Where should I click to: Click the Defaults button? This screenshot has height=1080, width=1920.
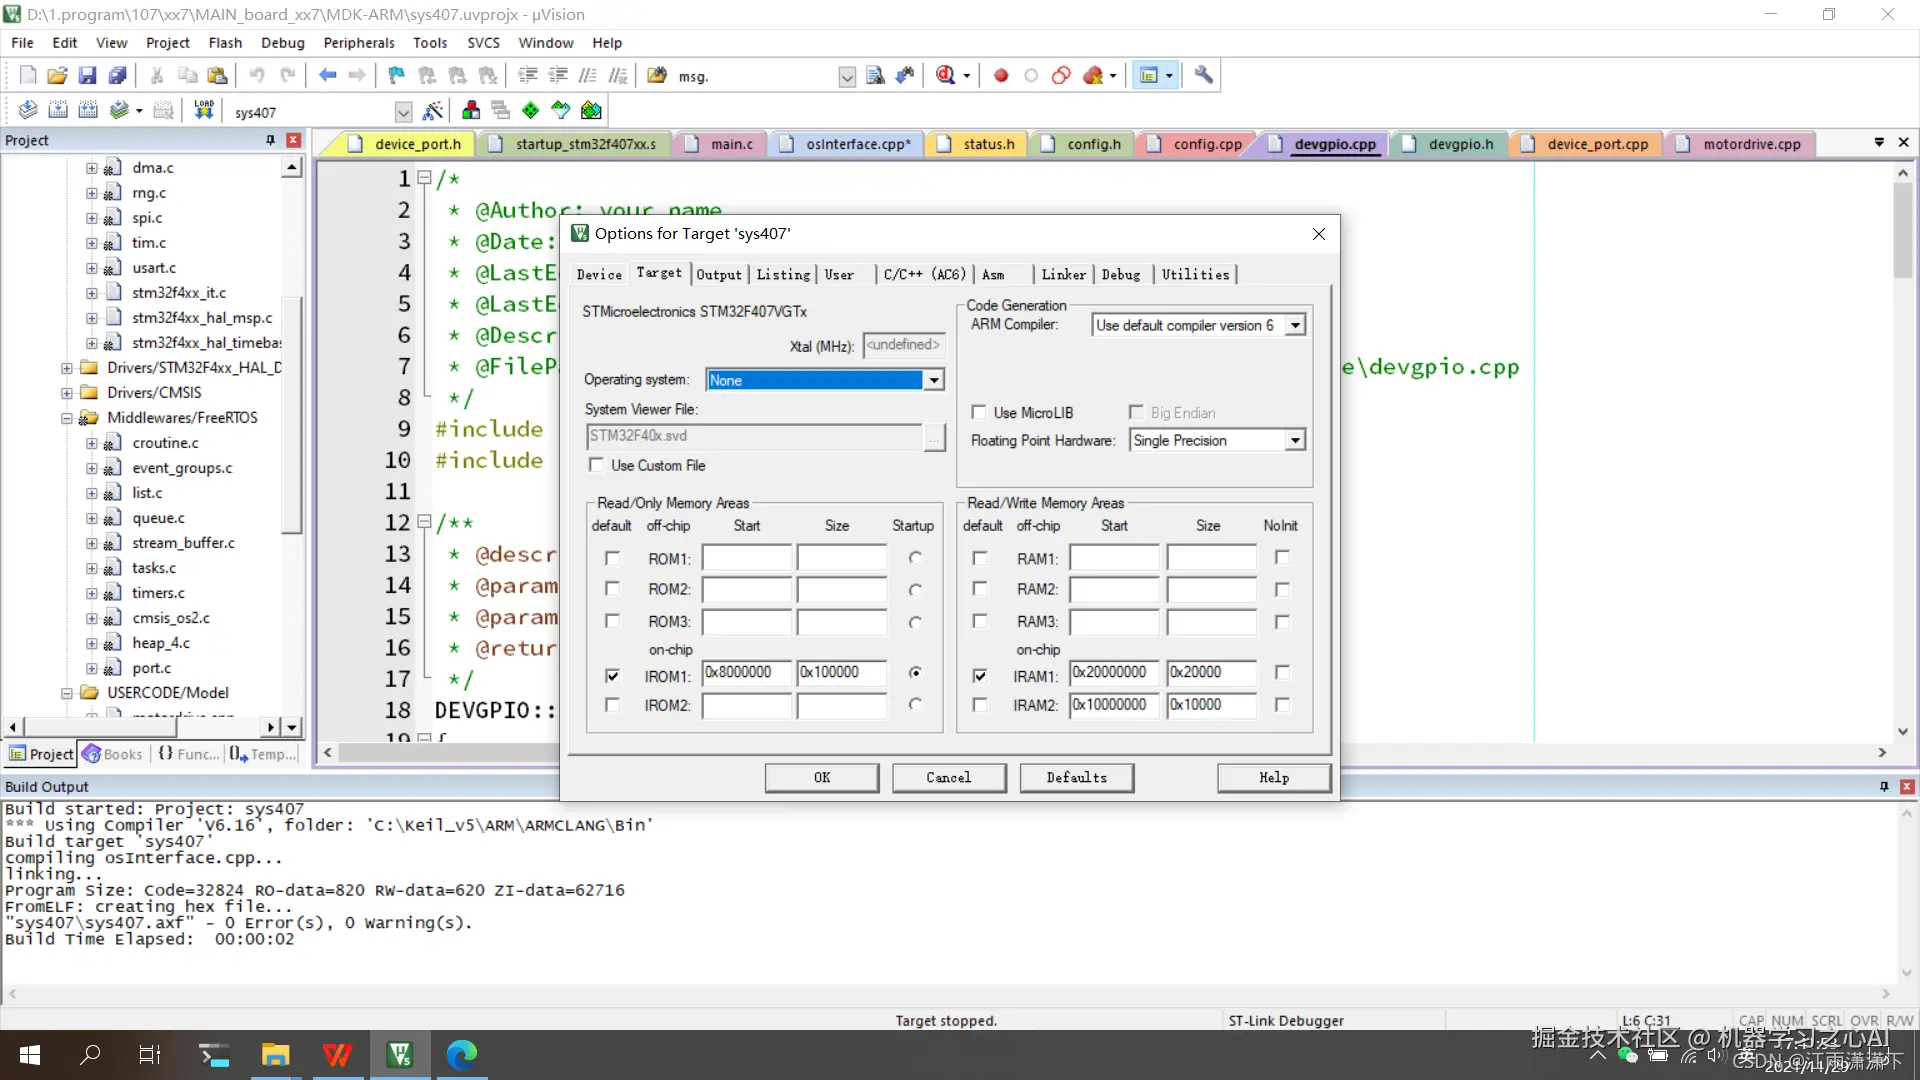coord(1076,778)
